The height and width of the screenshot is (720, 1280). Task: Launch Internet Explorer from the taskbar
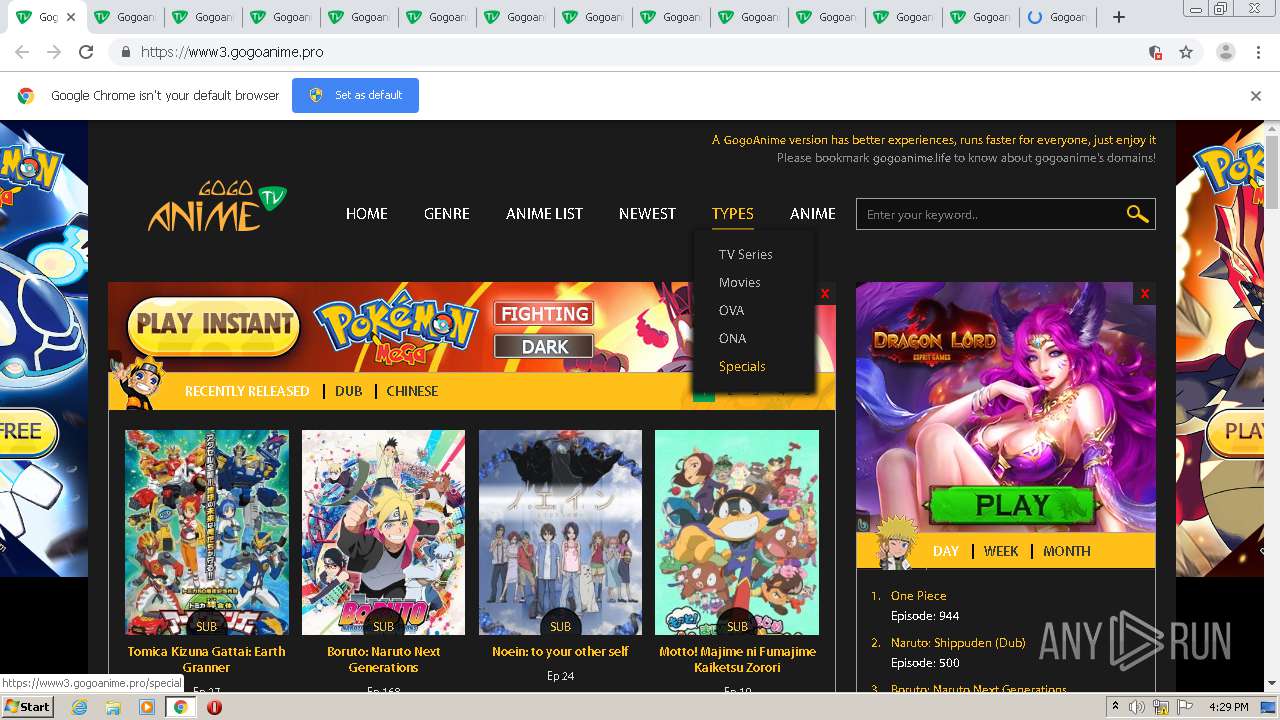(80, 707)
